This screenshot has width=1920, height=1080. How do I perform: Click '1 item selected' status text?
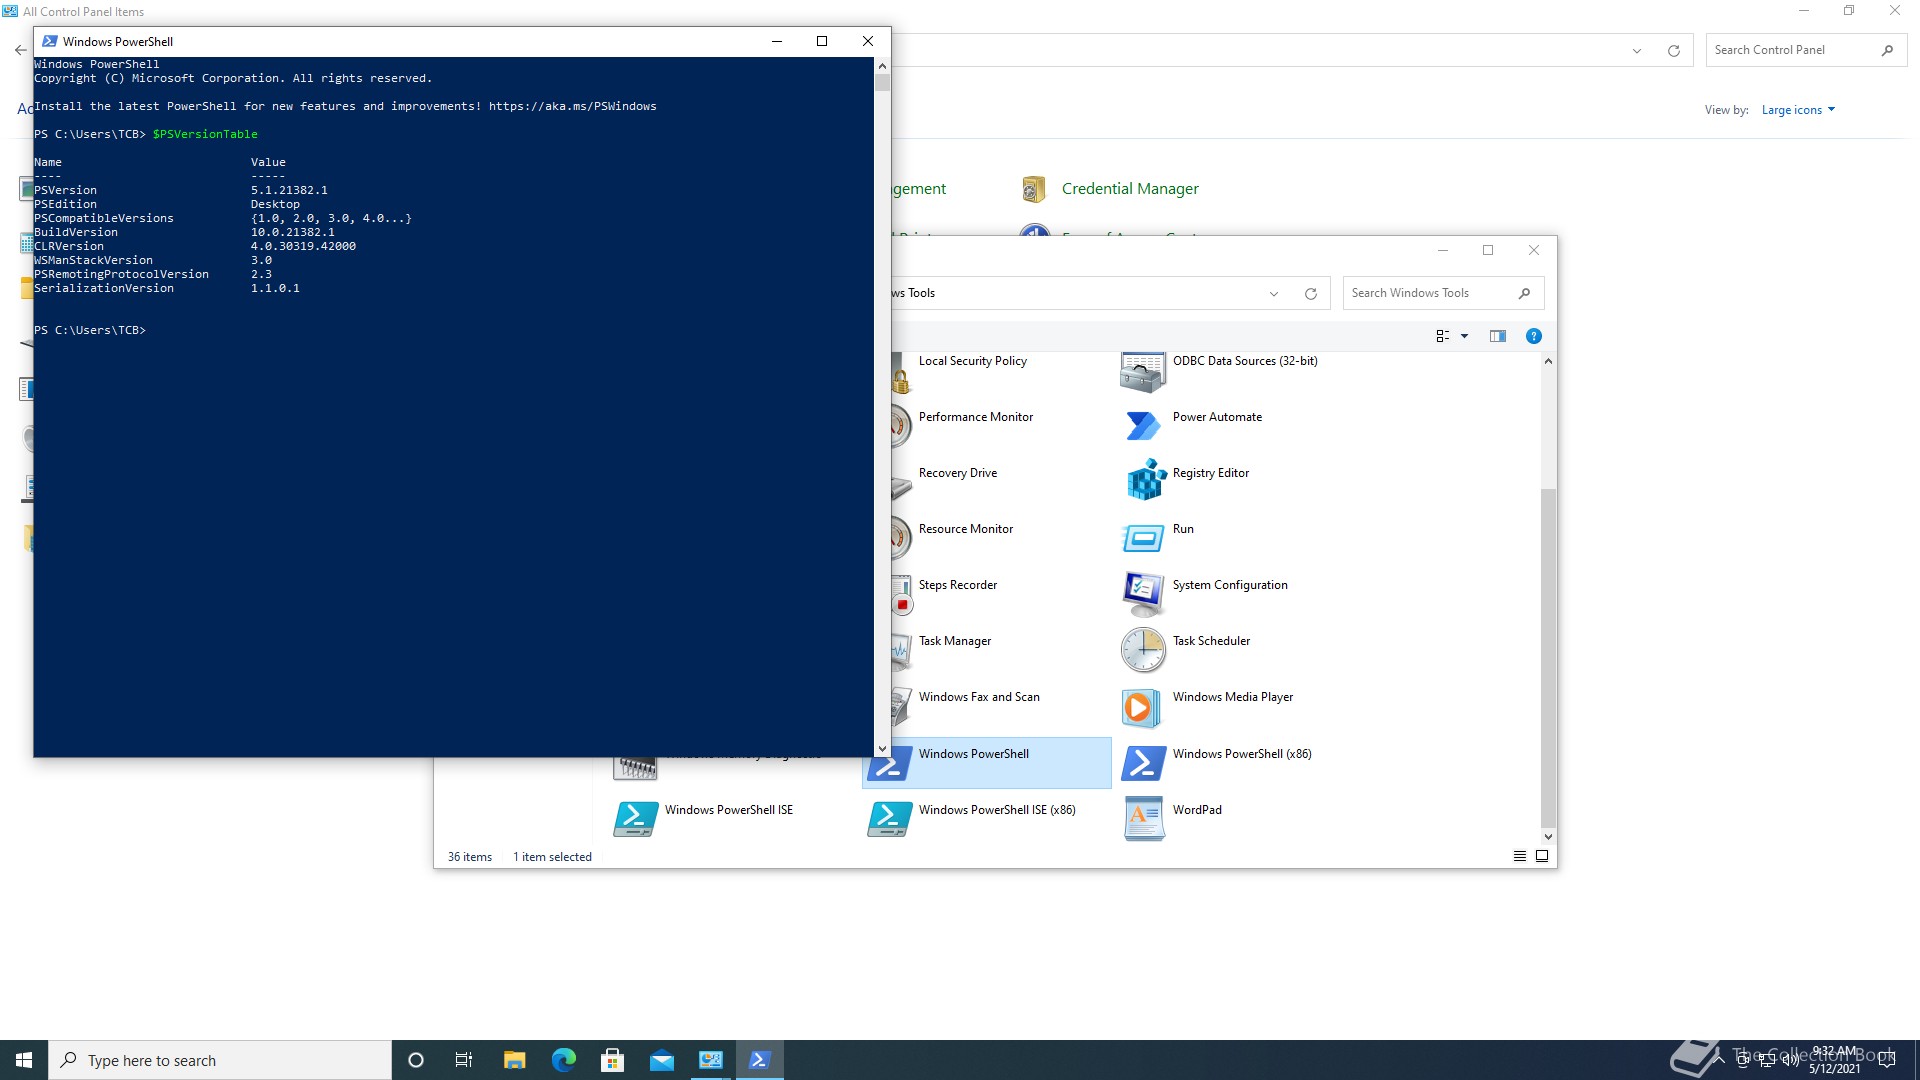[x=552, y=857]
